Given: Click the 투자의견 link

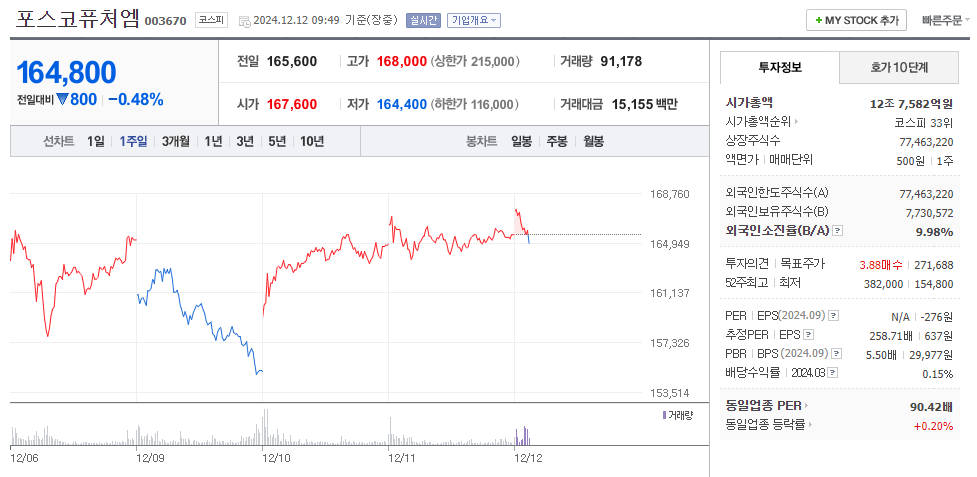Looking at the screenshot, I should click(747, 264).
